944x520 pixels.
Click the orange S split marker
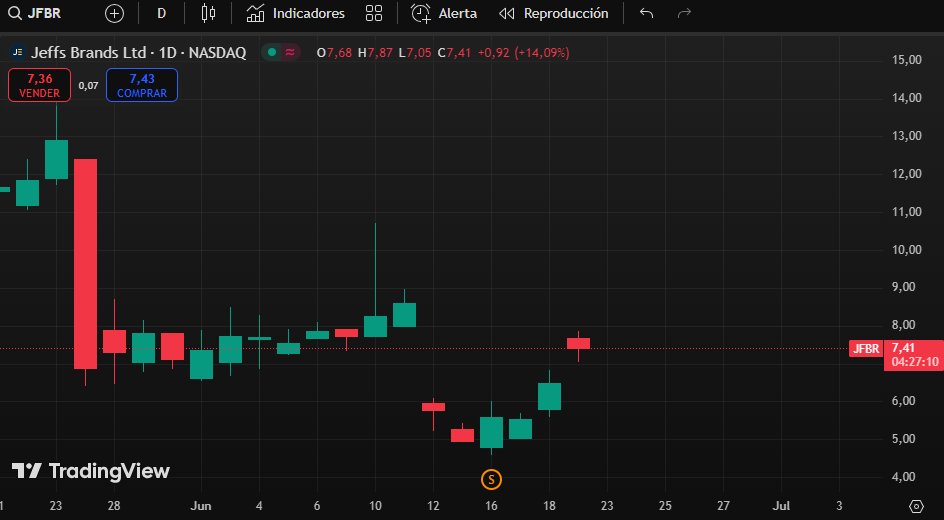491,480
